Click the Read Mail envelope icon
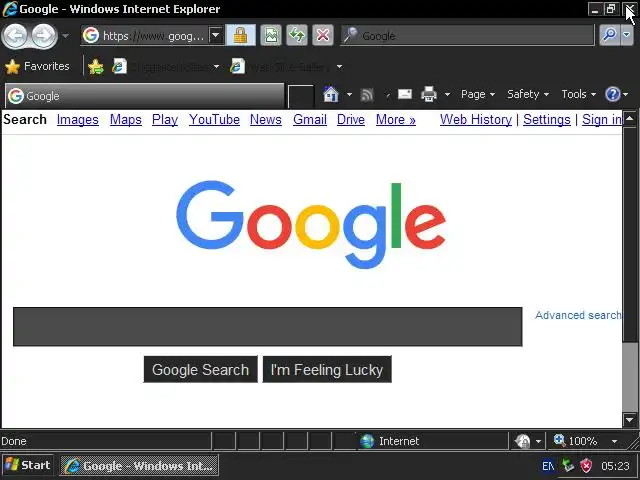Screen dimensions: 640x480 pyautogui.click(x=404, y=94)
